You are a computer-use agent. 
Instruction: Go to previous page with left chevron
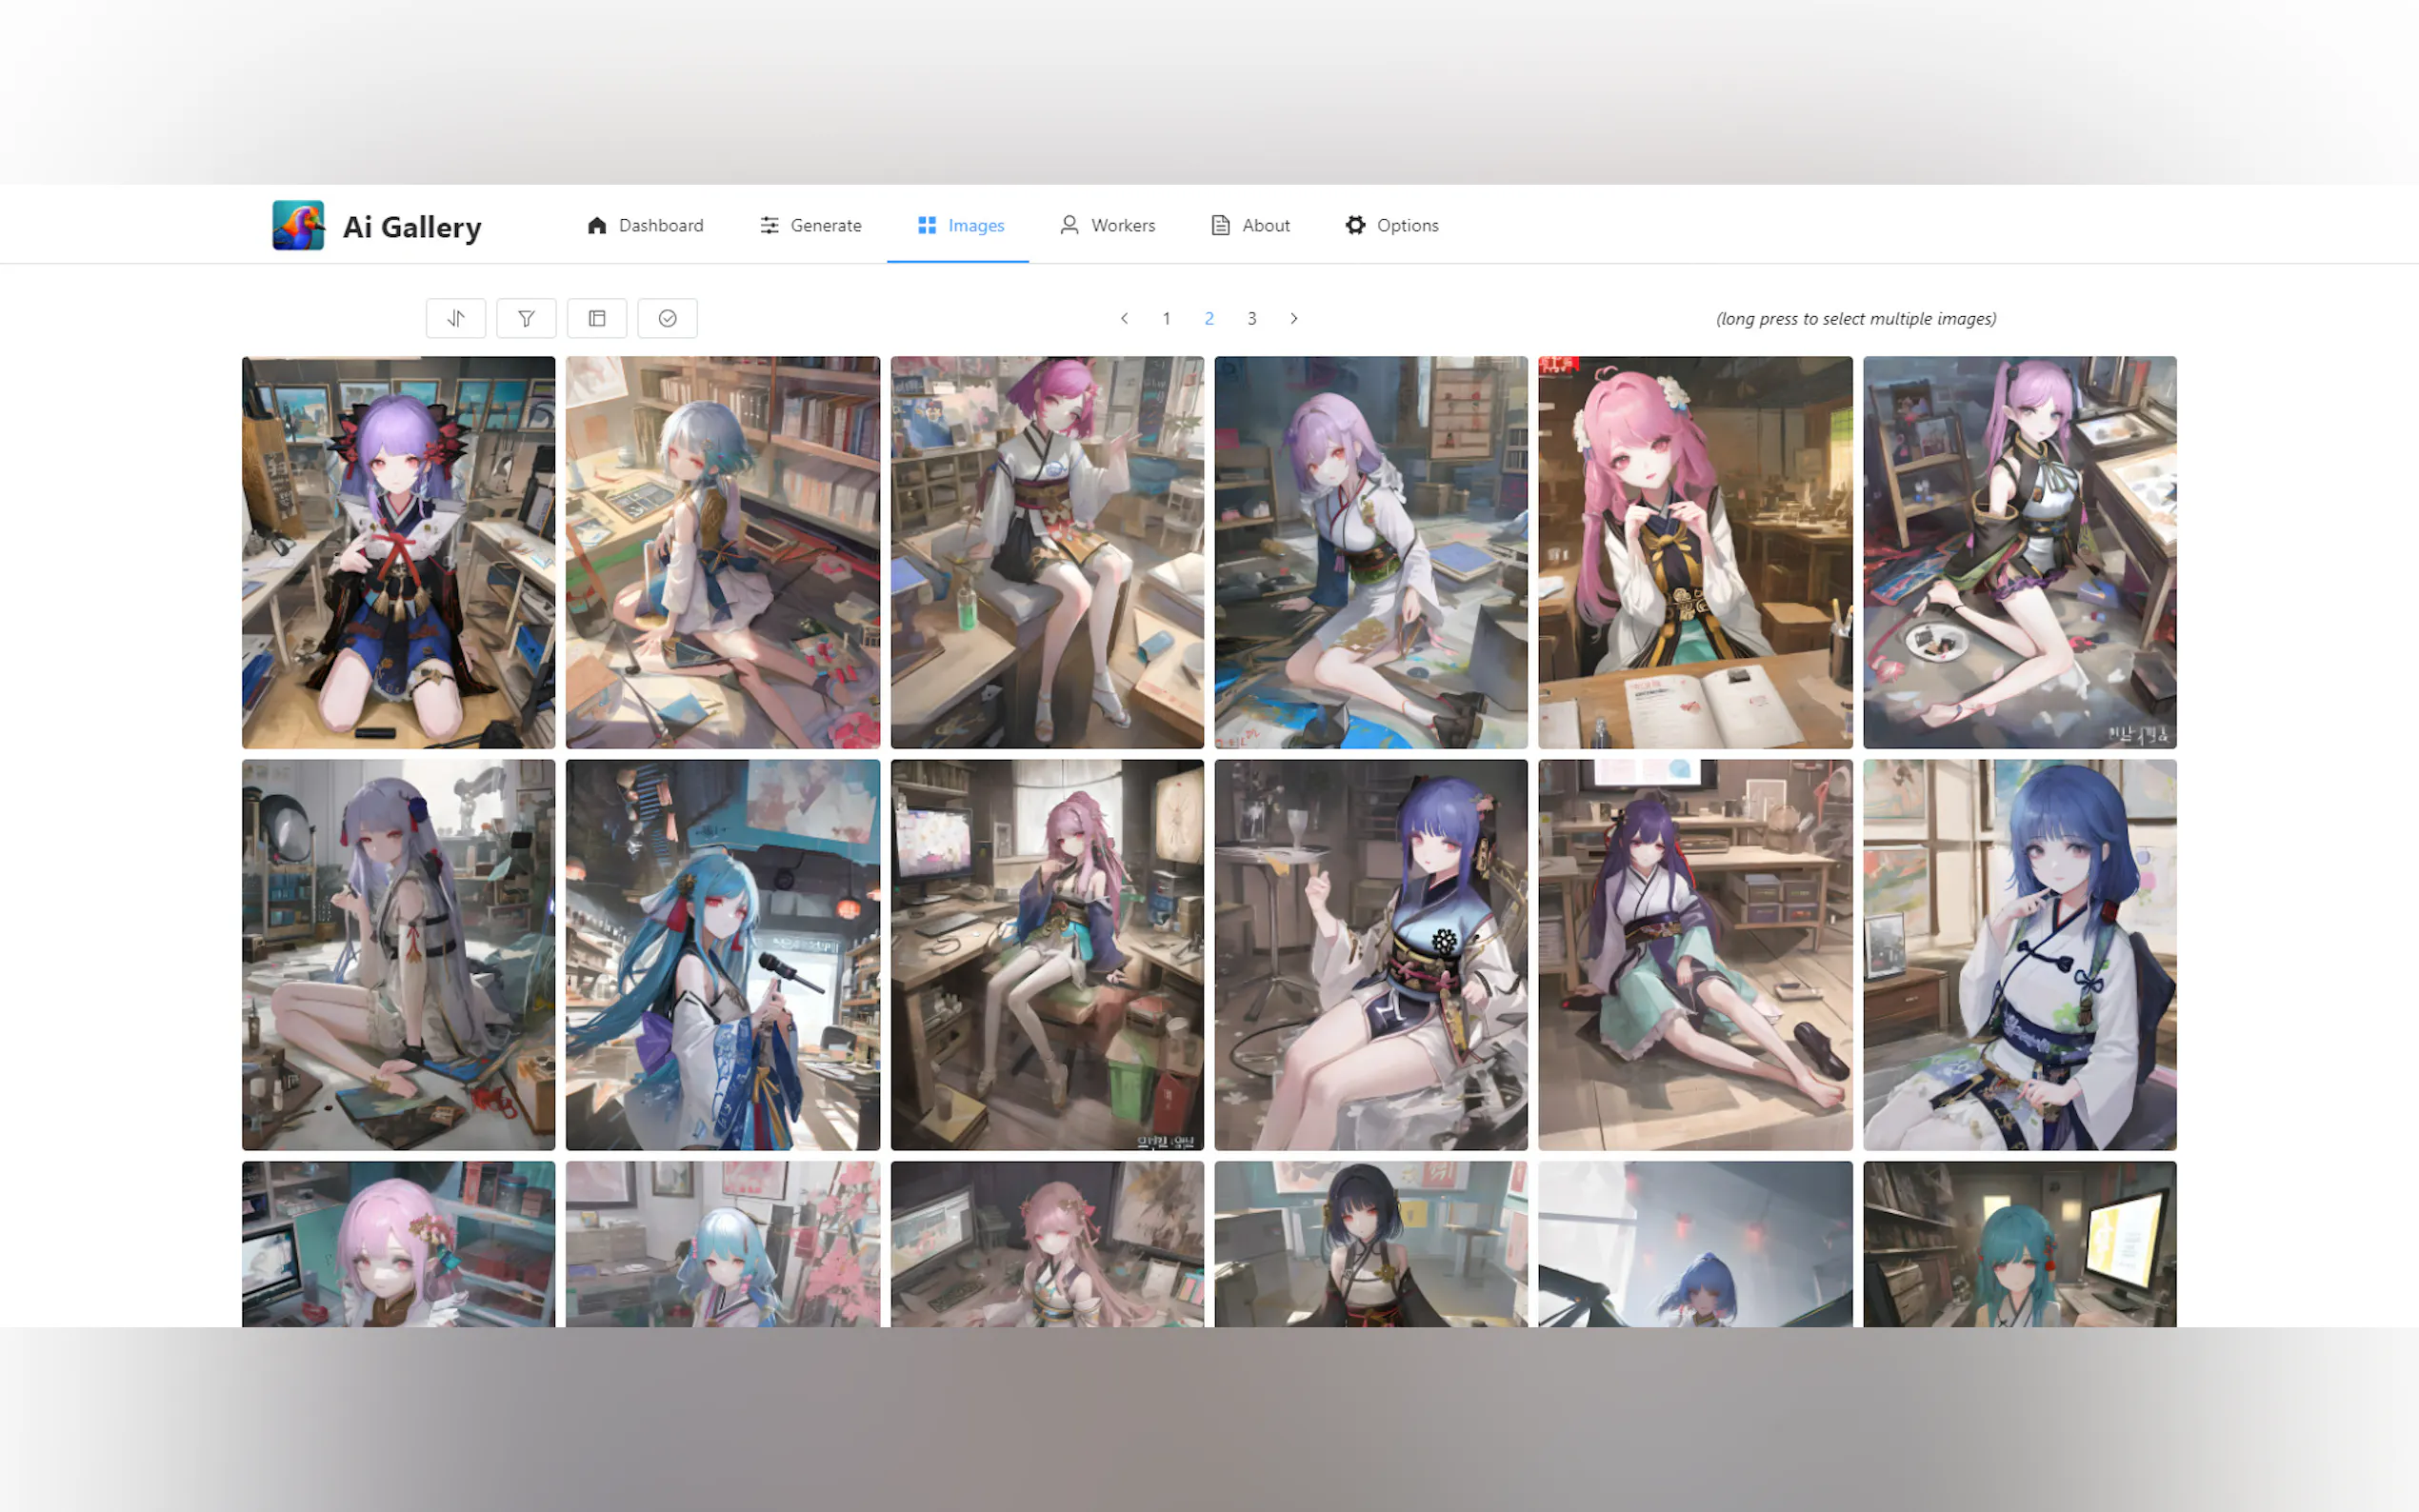coord(1124,318)
